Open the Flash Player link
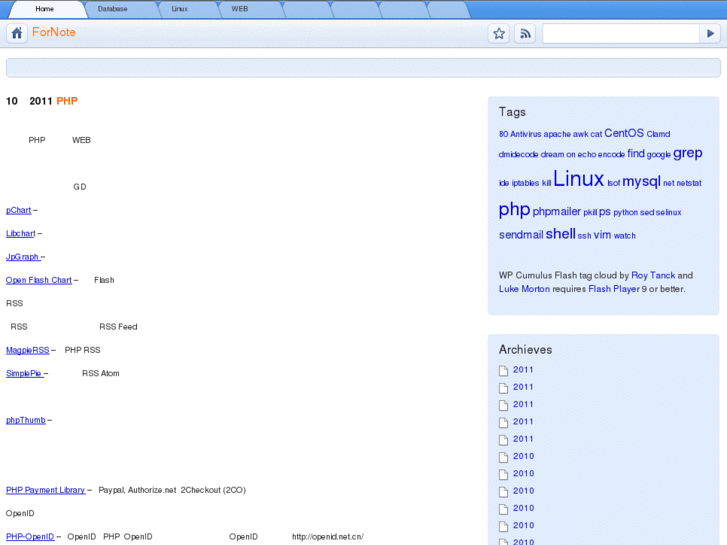727x545 pixels. 614,289
